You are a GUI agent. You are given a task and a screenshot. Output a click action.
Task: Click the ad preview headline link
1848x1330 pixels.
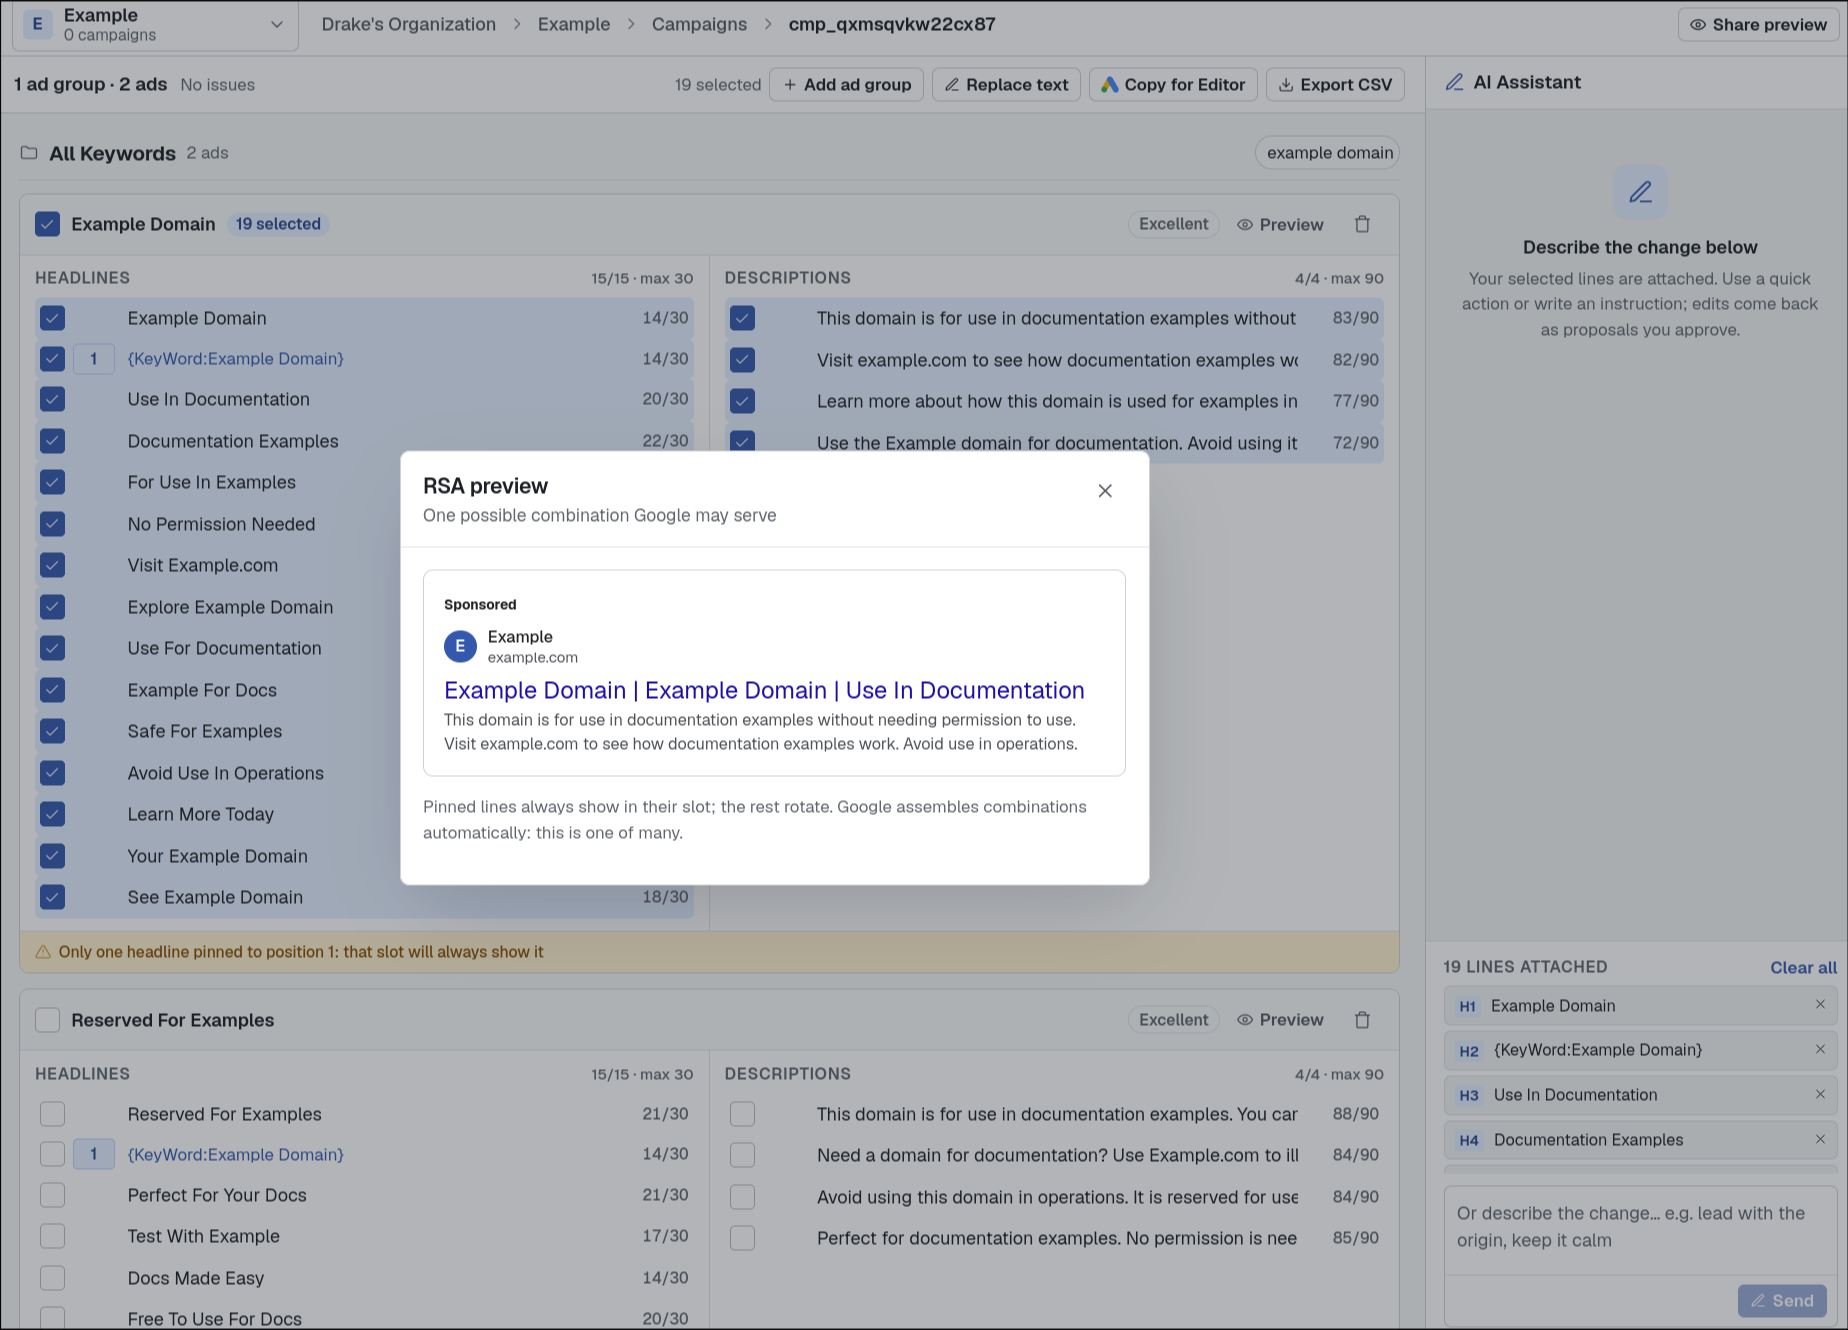point(764,691)
